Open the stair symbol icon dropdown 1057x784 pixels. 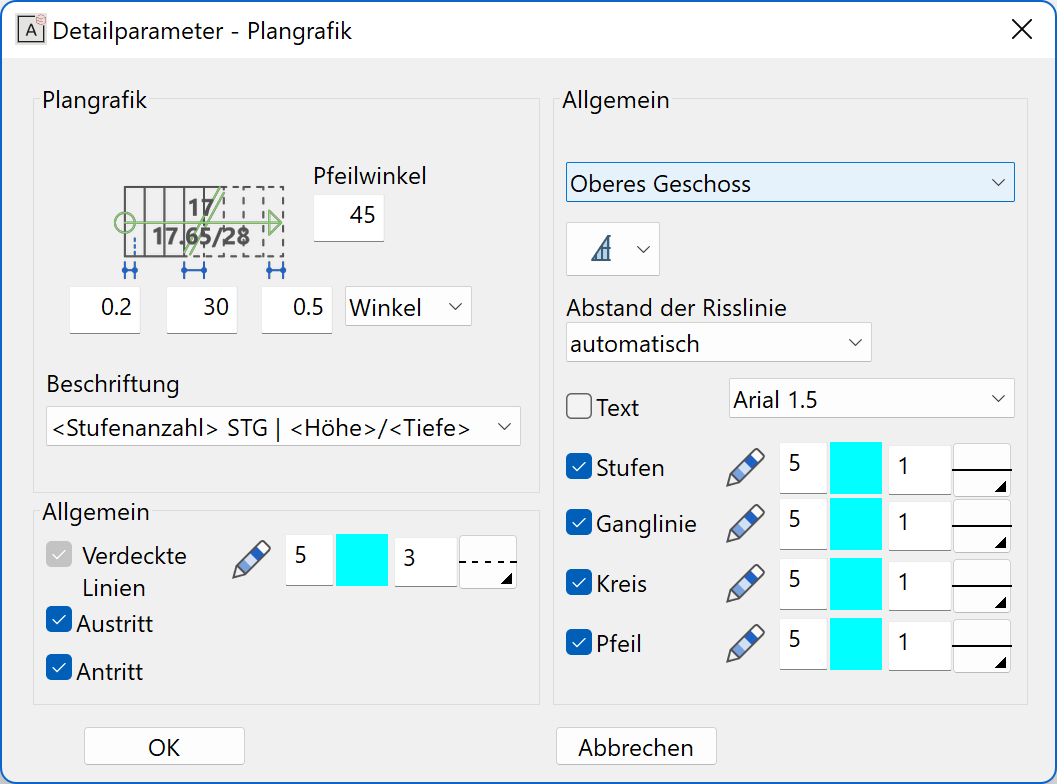coord(612,249)
